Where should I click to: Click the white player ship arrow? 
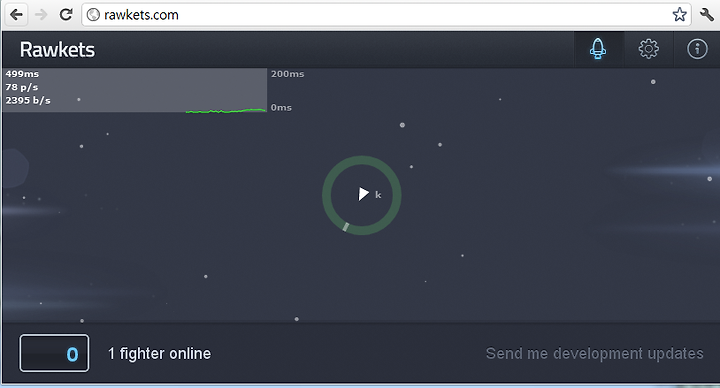coord(363,194)
